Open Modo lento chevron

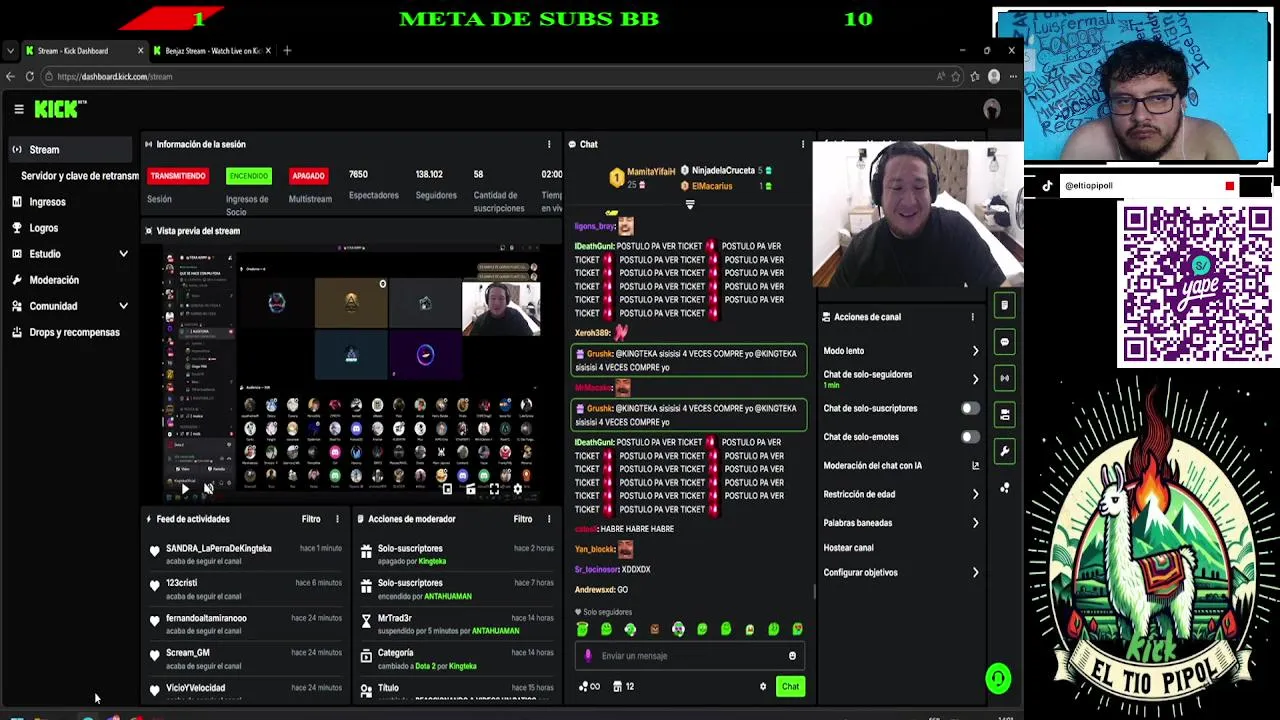pos(975,351)
